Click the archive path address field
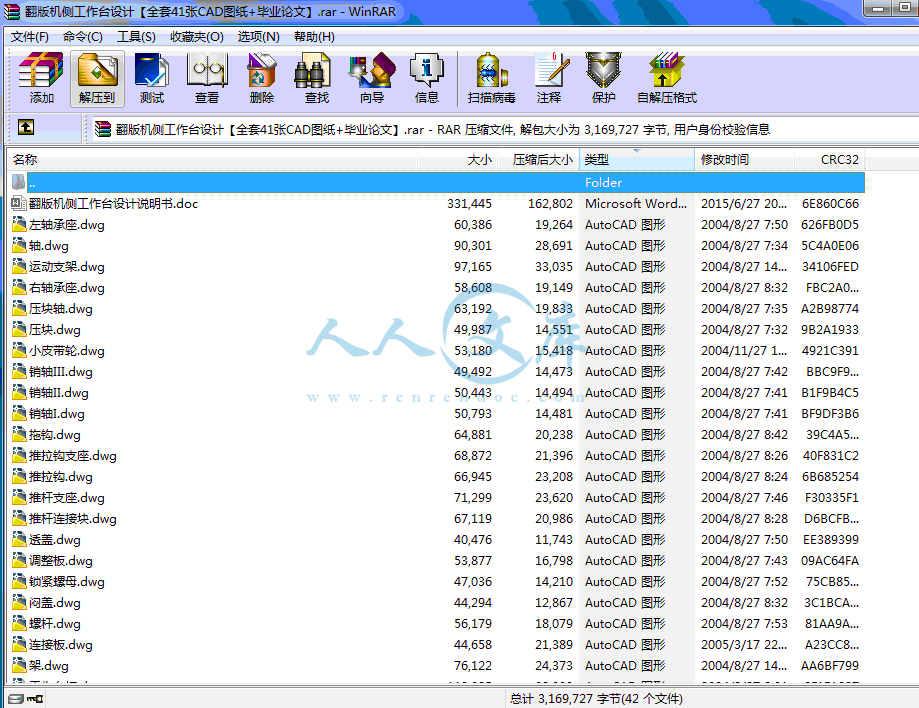The height and width of the screenshot is (708, 919). click(x=504, y=129)
